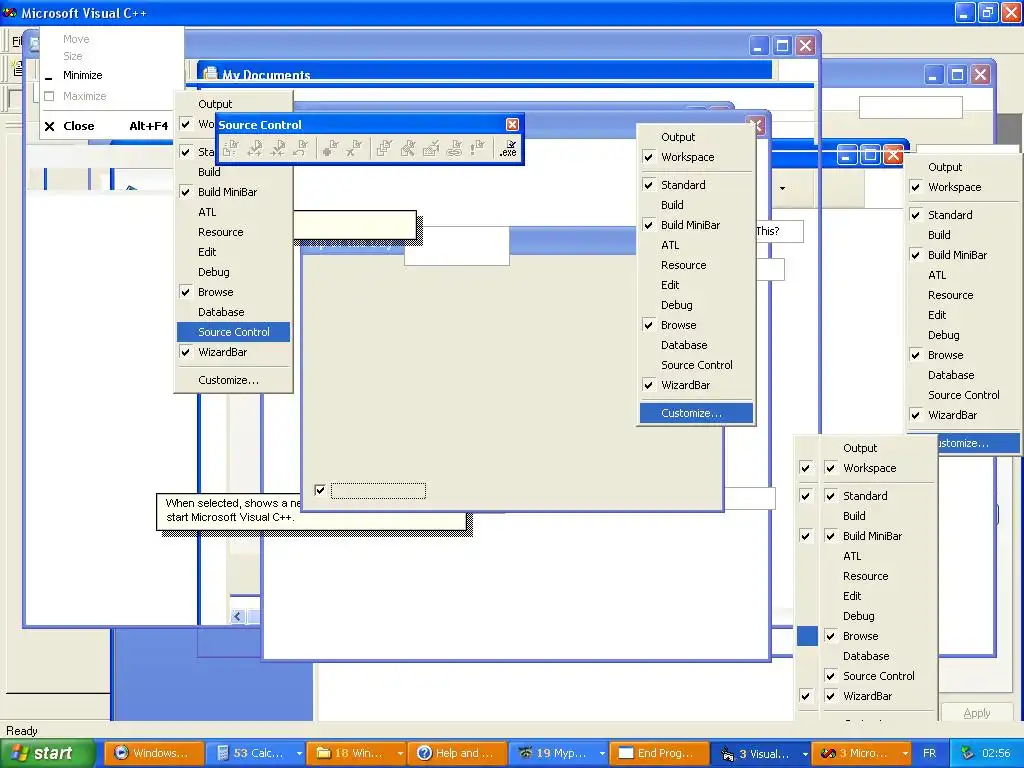The width and height of the screenshot is (1024, 768).
Task: Click the system tray icon beside the clock
Action: (967, 753)
